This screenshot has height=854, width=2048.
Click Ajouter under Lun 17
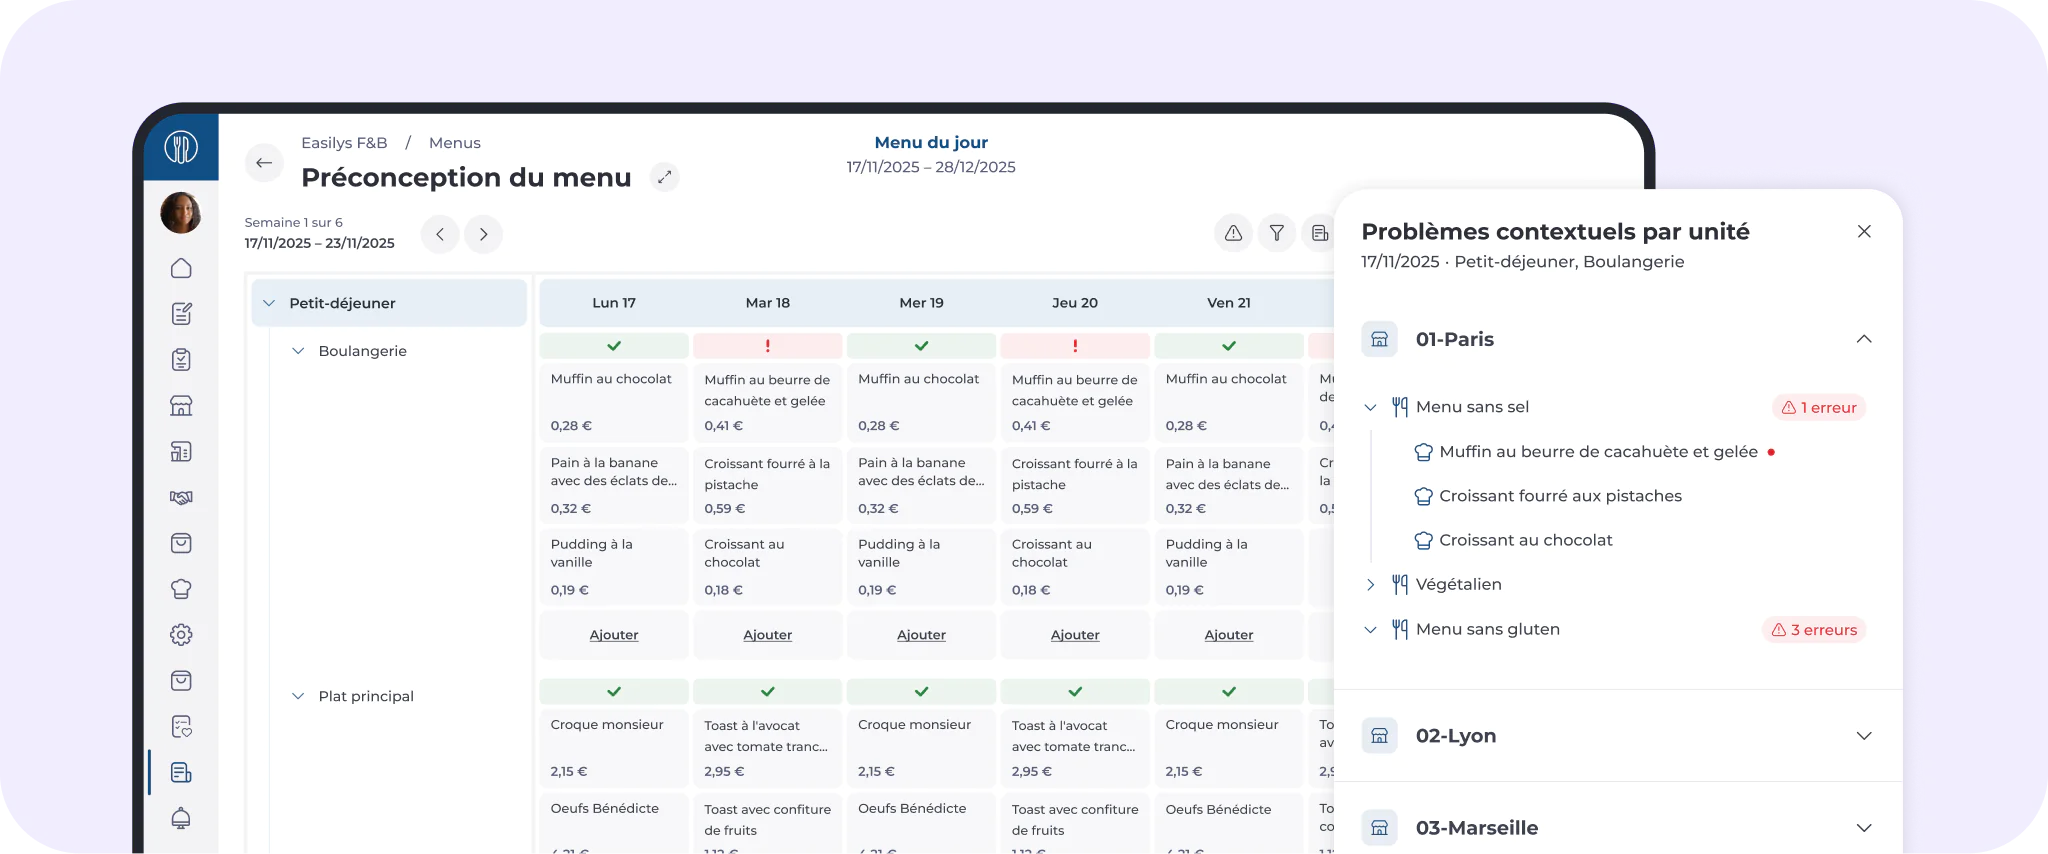coord(614,635)
